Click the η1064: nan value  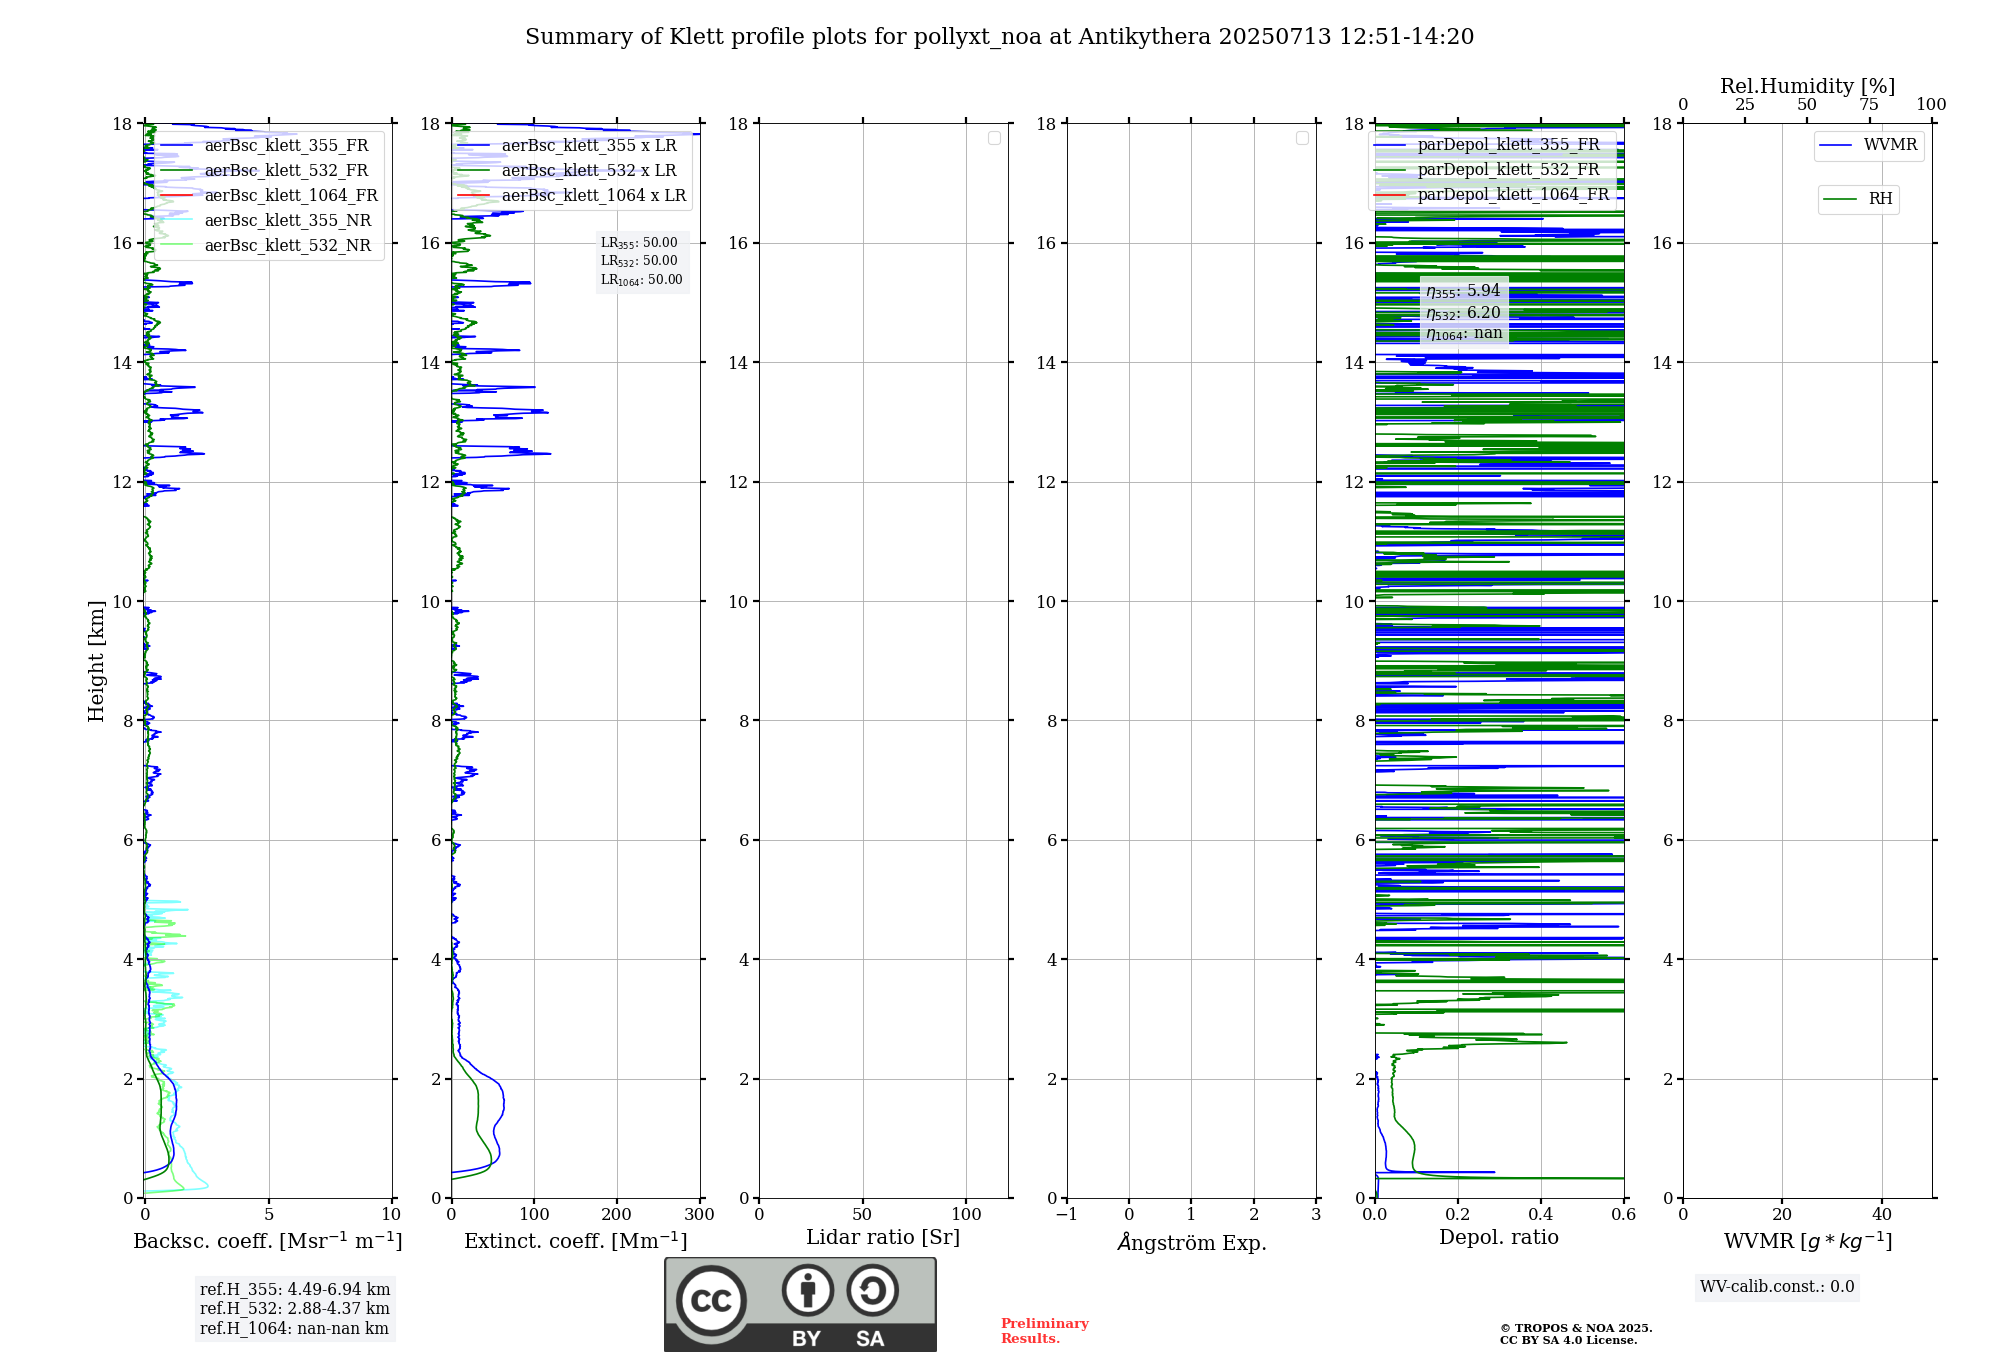pyautogui.click(x=1464, y=334)
